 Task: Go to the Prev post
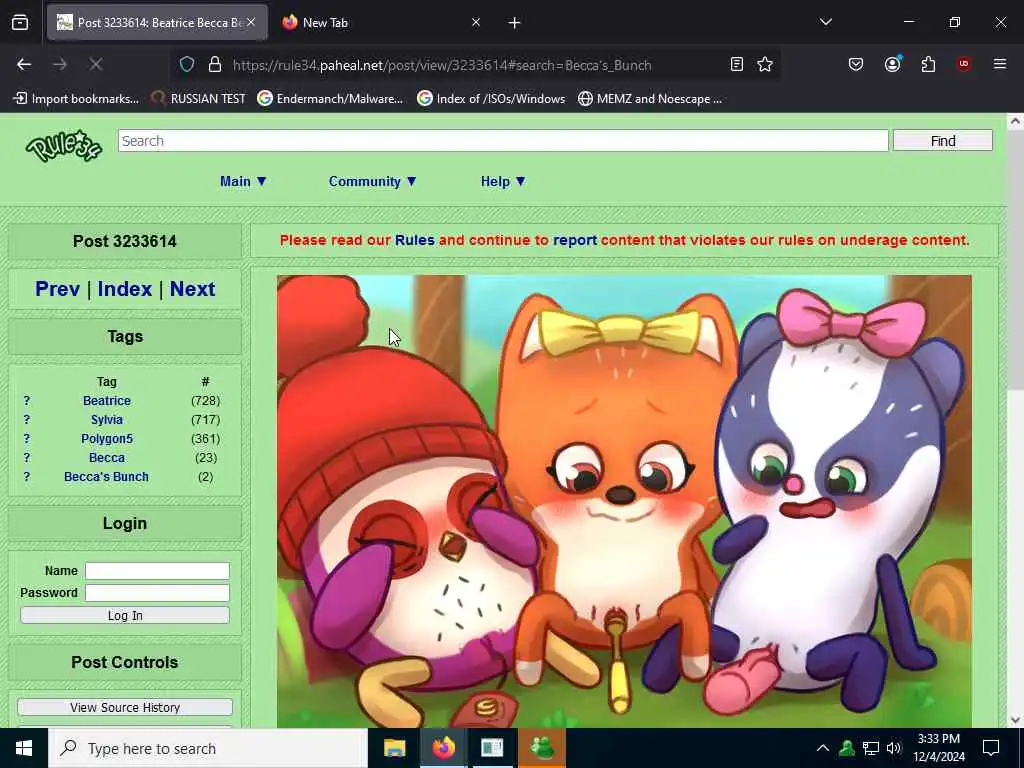[57, 289]
